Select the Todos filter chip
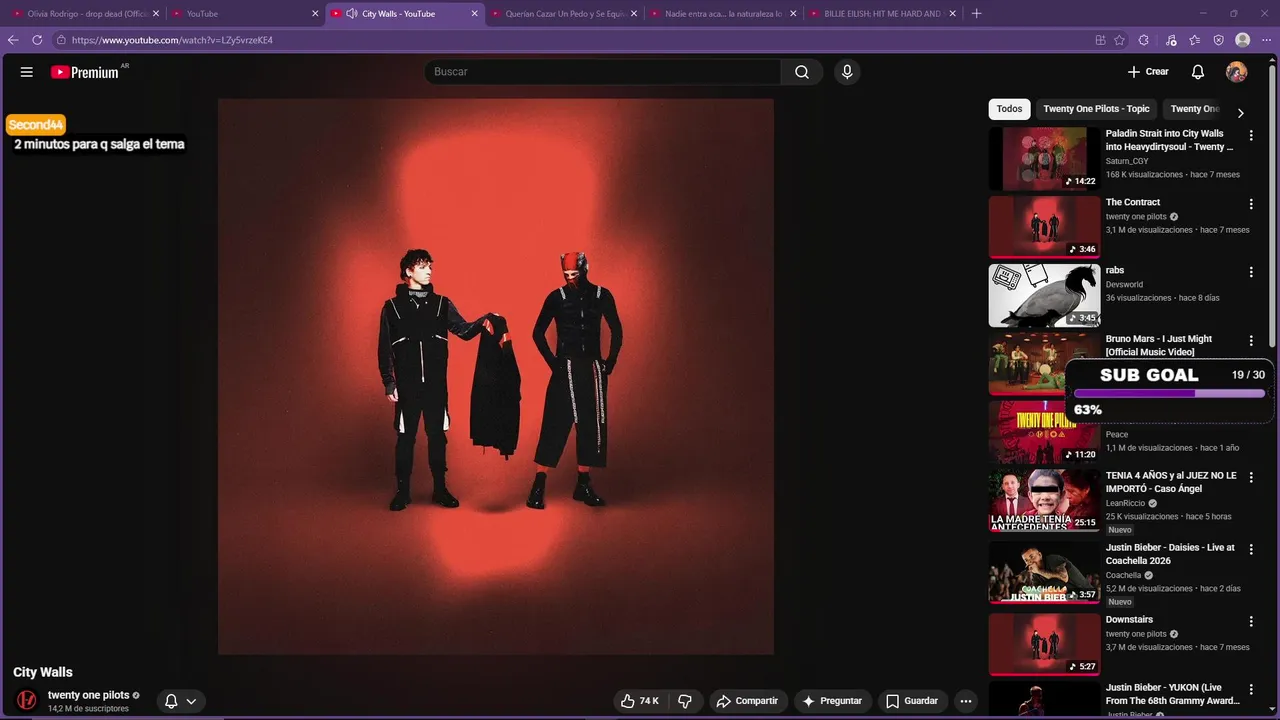The image size is (1280, 720). pos(1009,109)
